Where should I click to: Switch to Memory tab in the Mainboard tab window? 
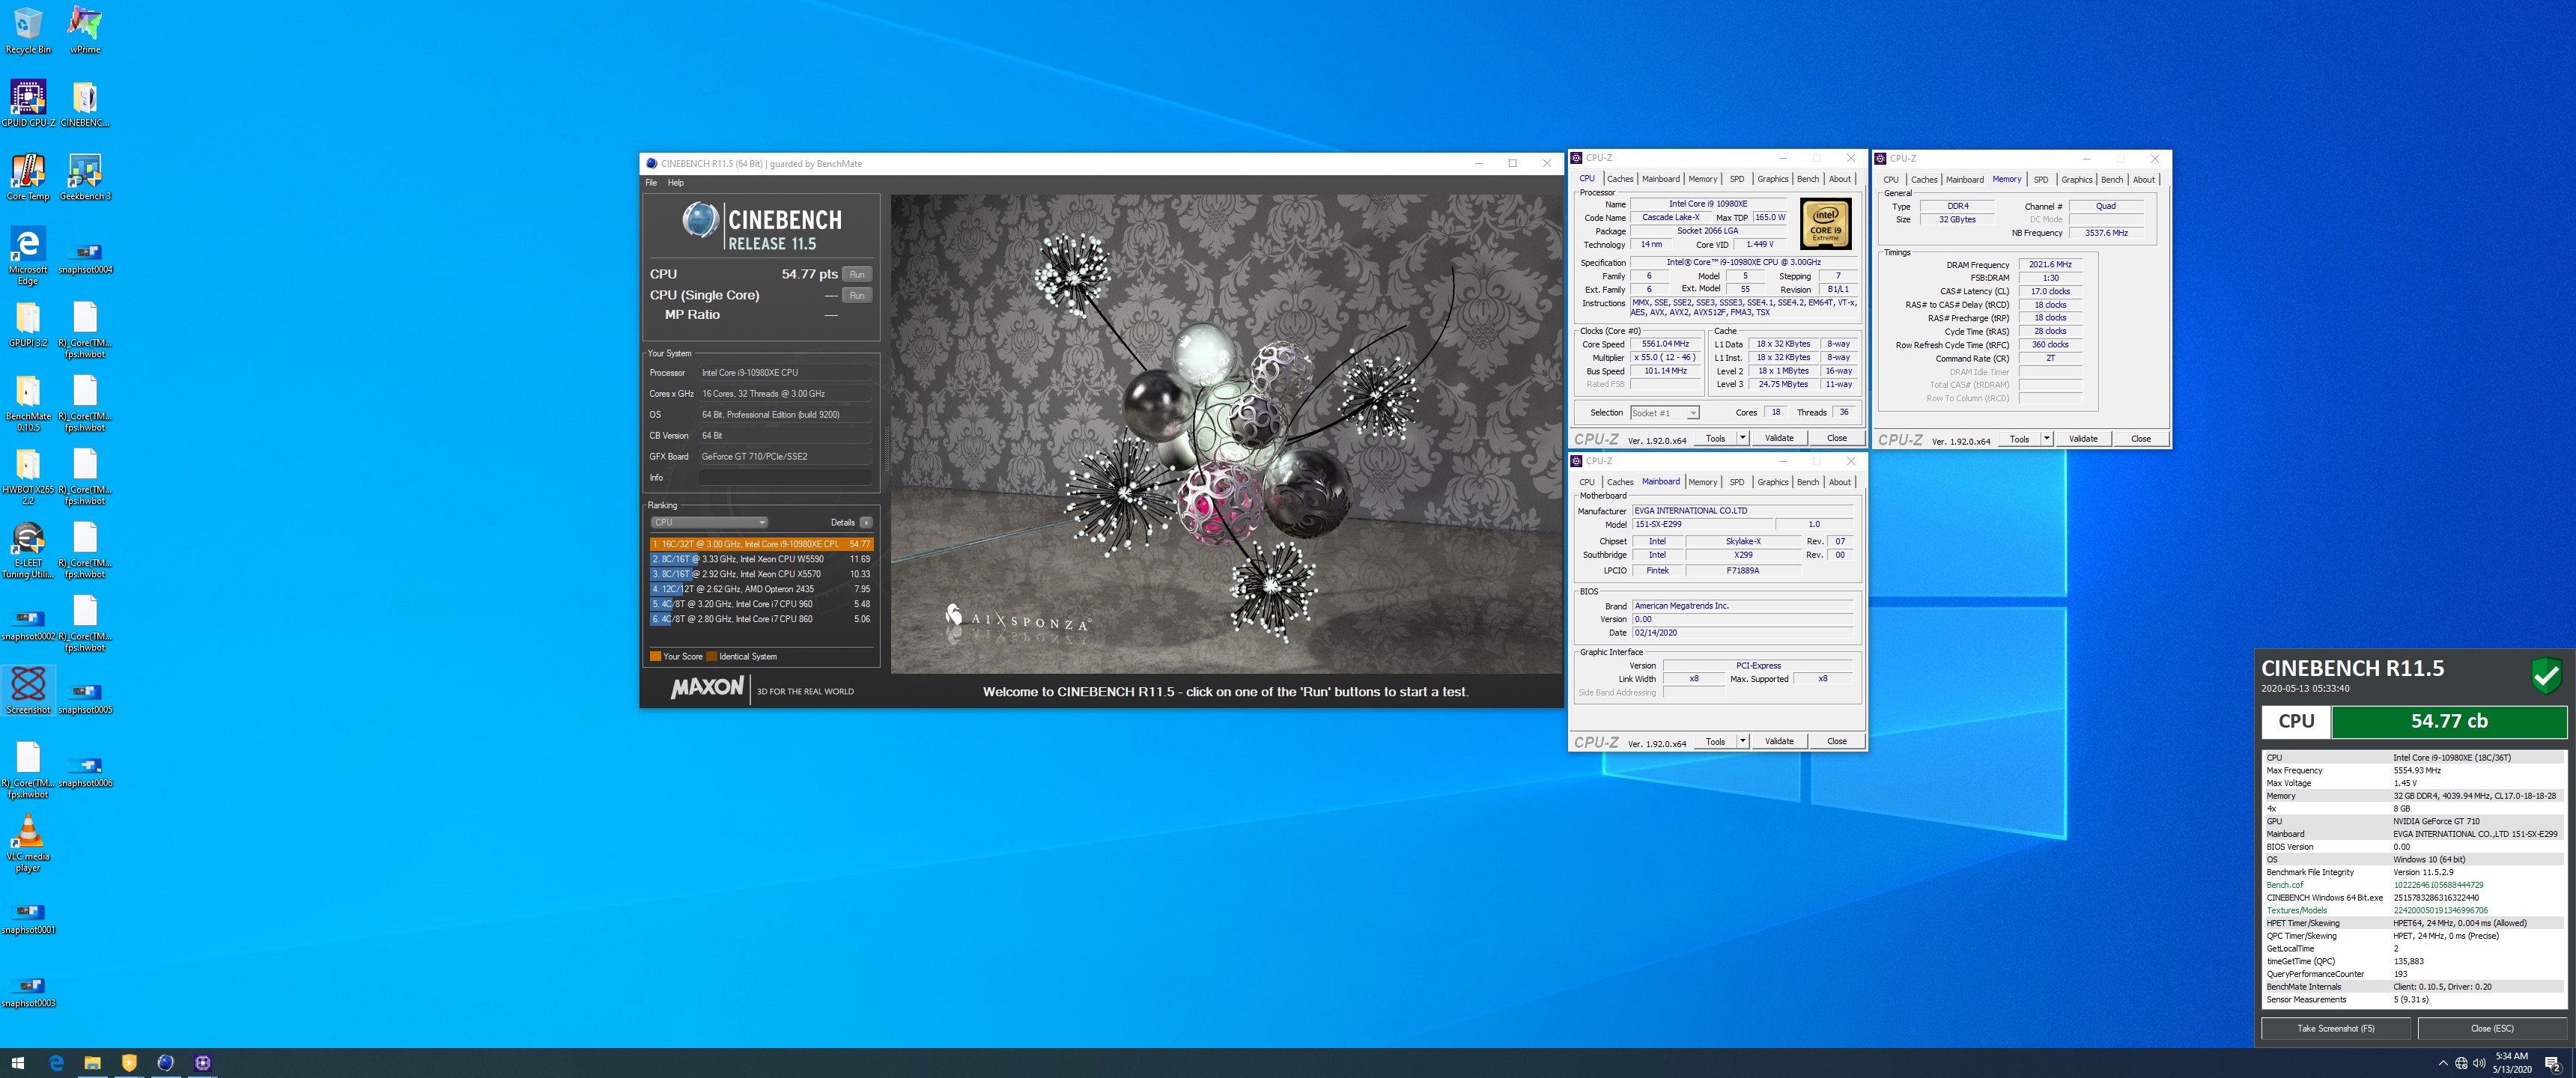[1703, 482]
